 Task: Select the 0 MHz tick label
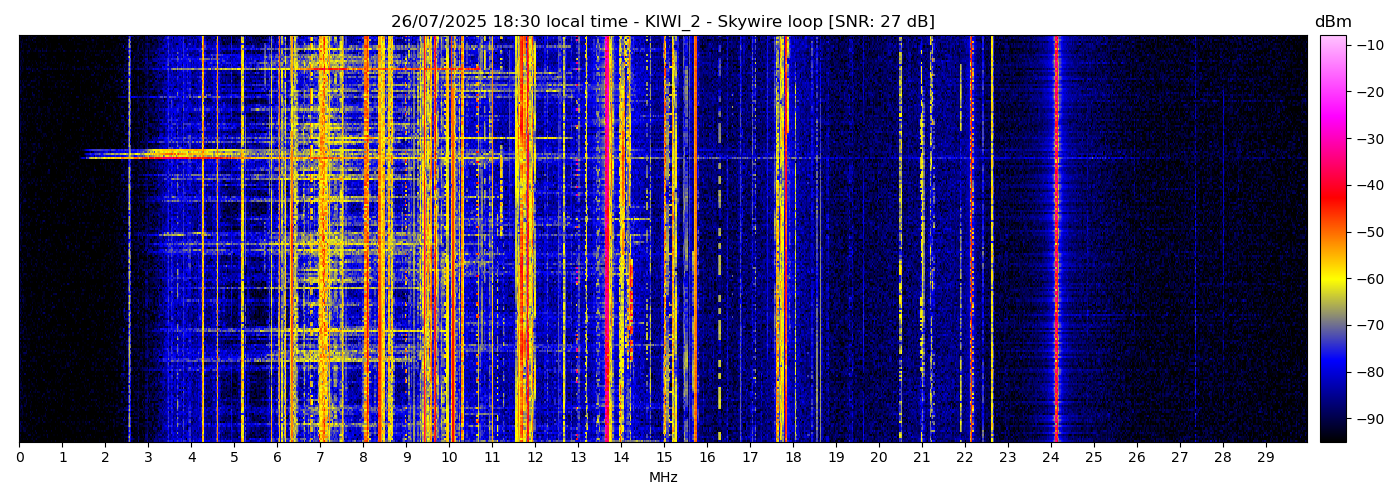click(x=19, y=458)
